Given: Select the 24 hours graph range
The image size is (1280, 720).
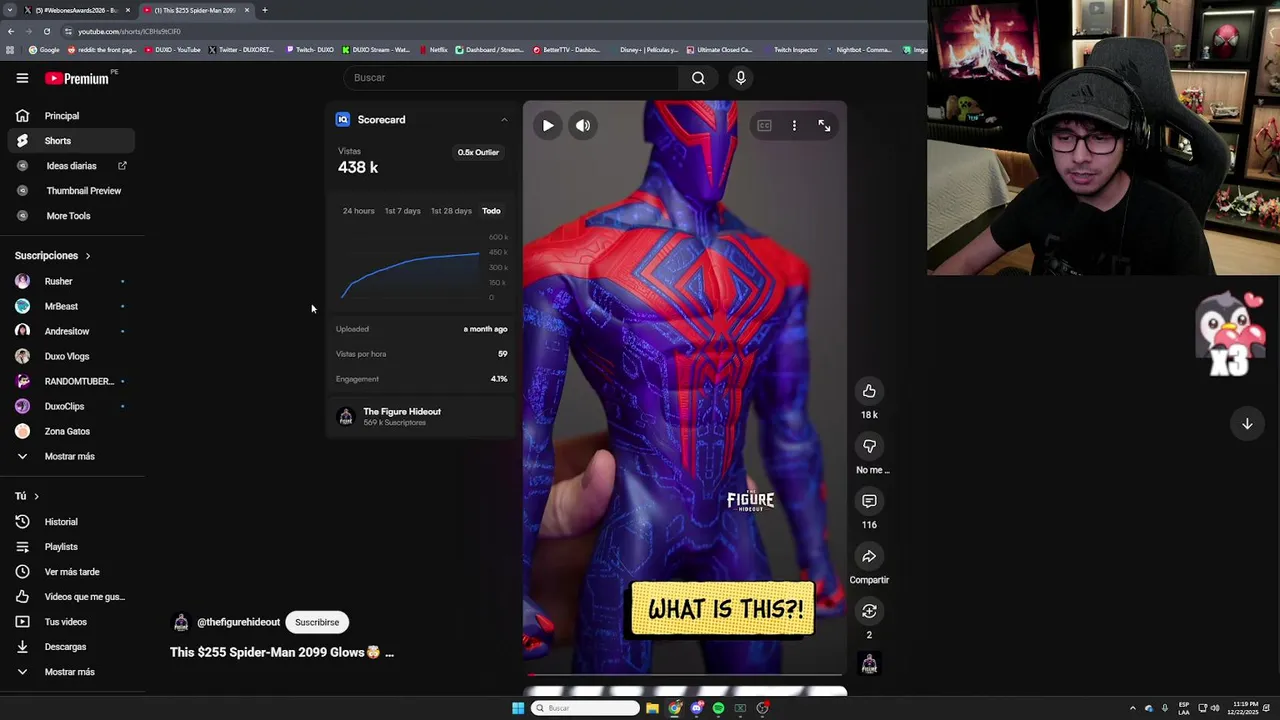Looking at the screenshot, I should tap(358, 211).
